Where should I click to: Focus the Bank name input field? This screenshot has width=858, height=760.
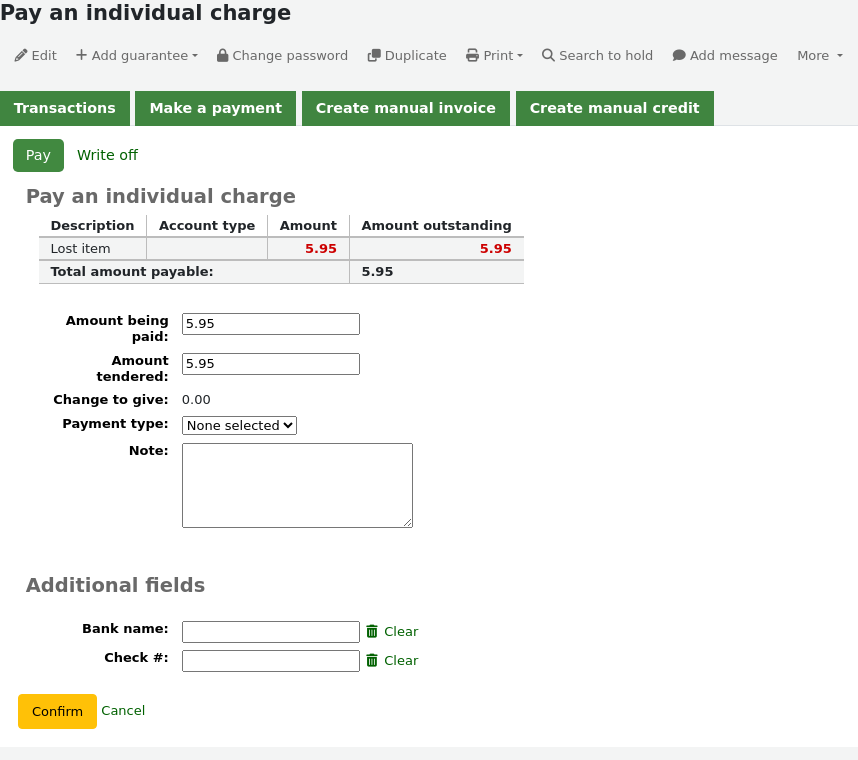coord(271,632)
